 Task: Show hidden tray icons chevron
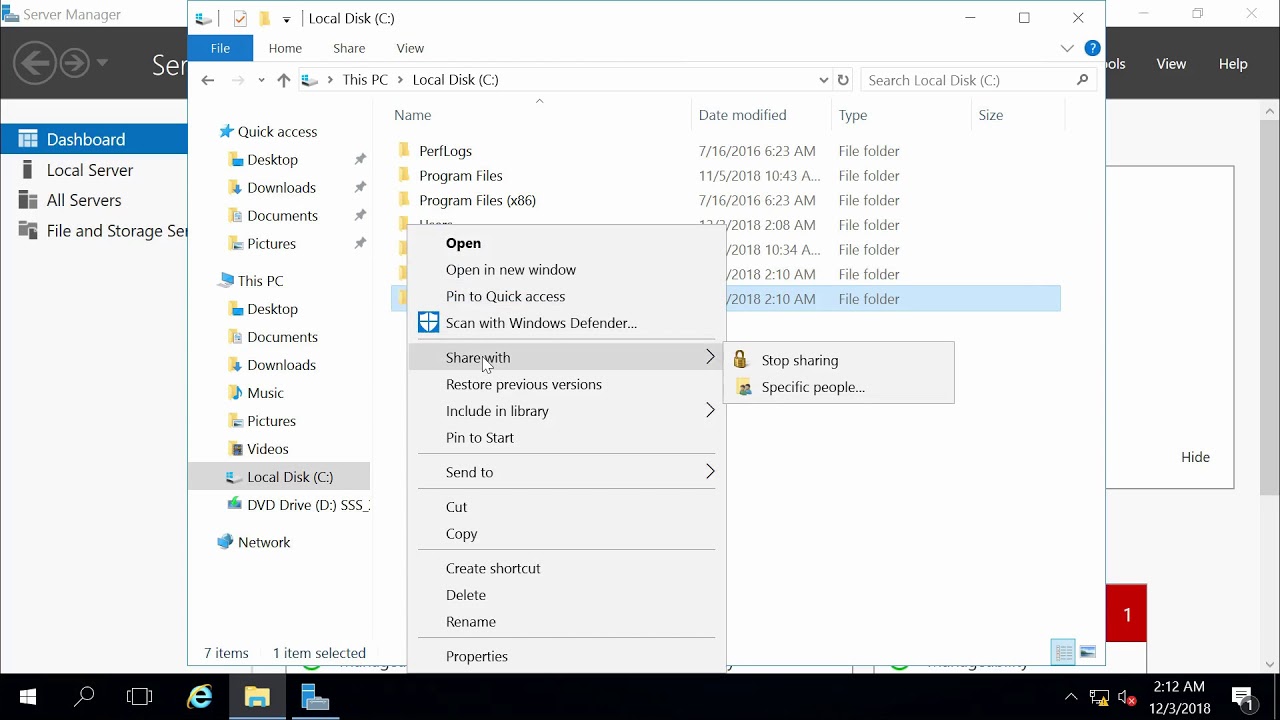pyautogui.click(x=1071, y=697)
